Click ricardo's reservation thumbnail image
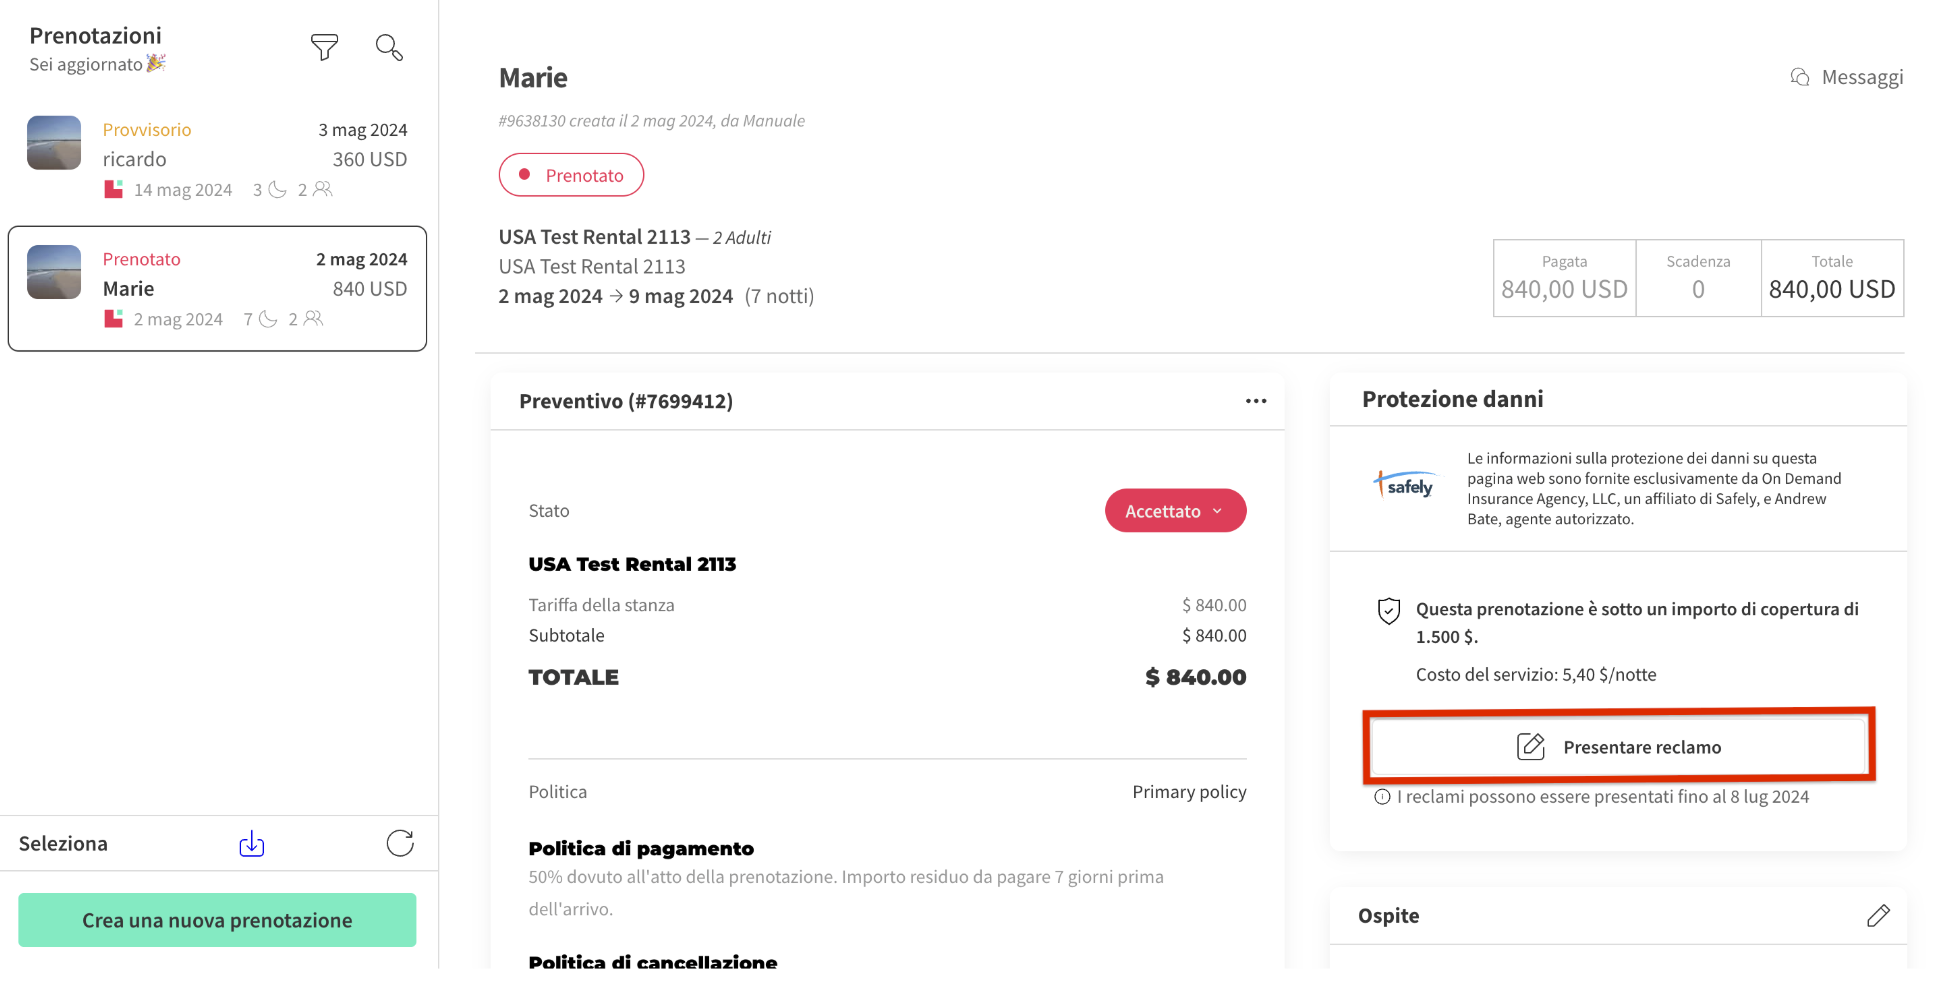 54,143
